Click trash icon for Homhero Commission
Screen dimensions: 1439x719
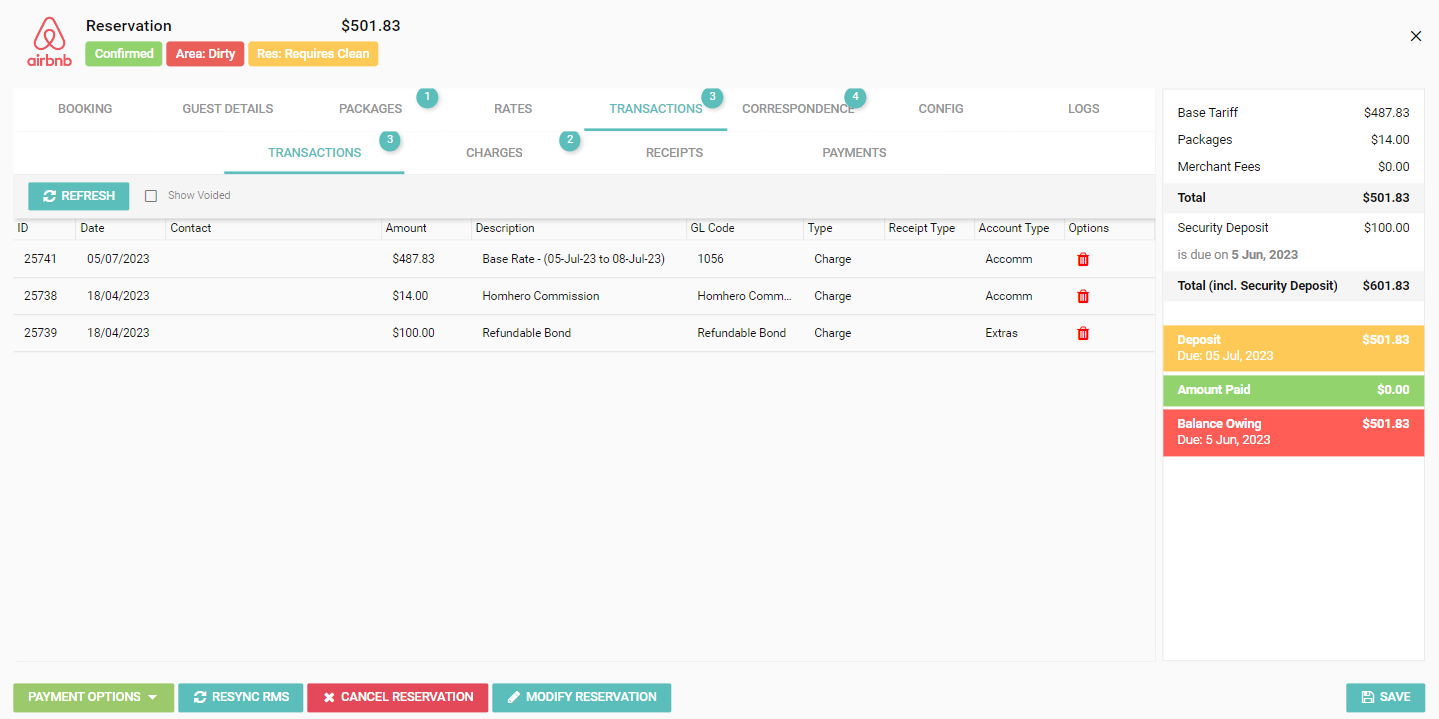(x=1082, y=297)
